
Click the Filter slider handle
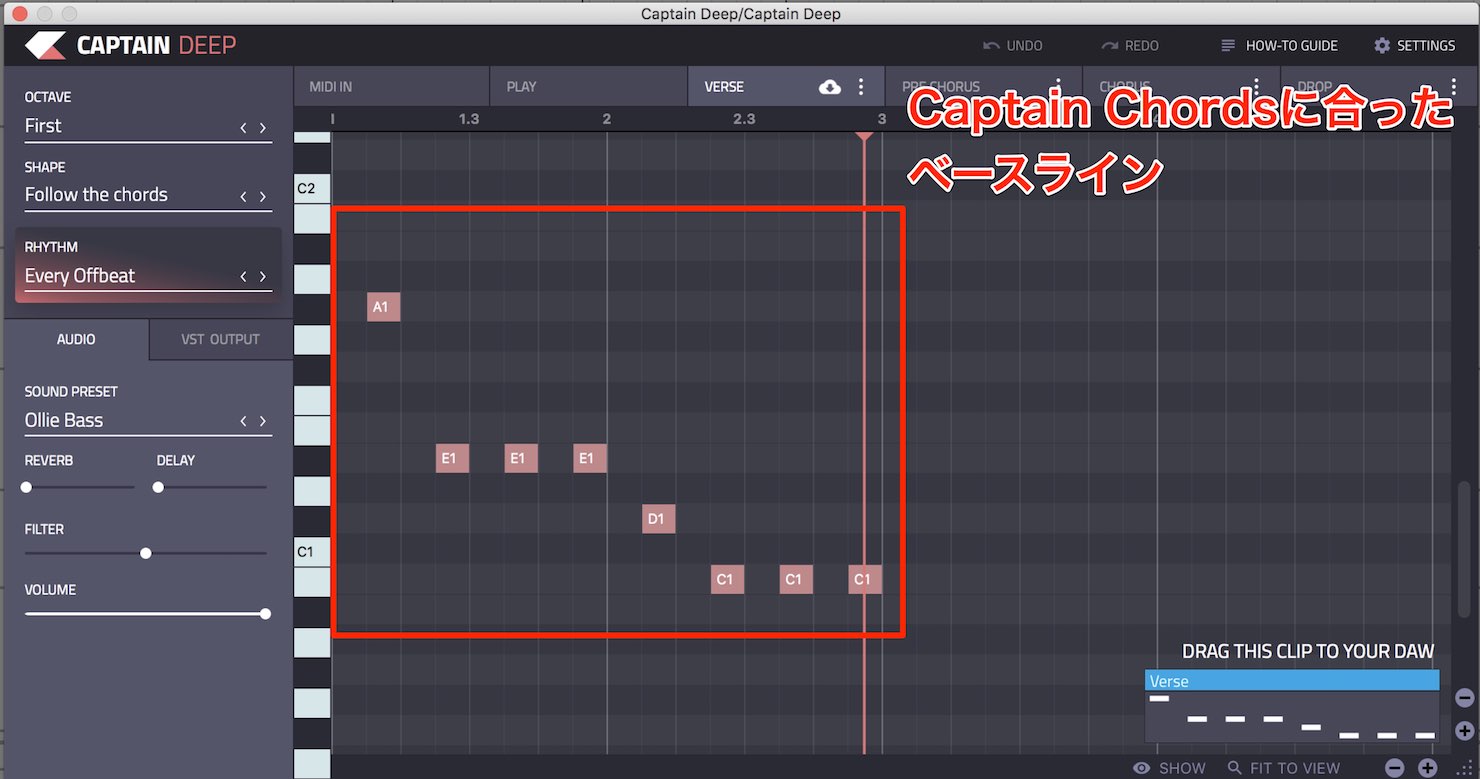(x=146, y=553)
